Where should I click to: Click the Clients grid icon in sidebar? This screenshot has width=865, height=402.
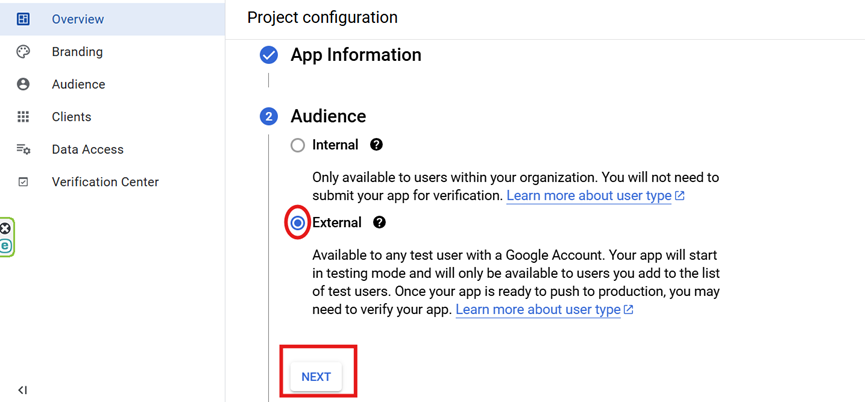coord(23,117)
